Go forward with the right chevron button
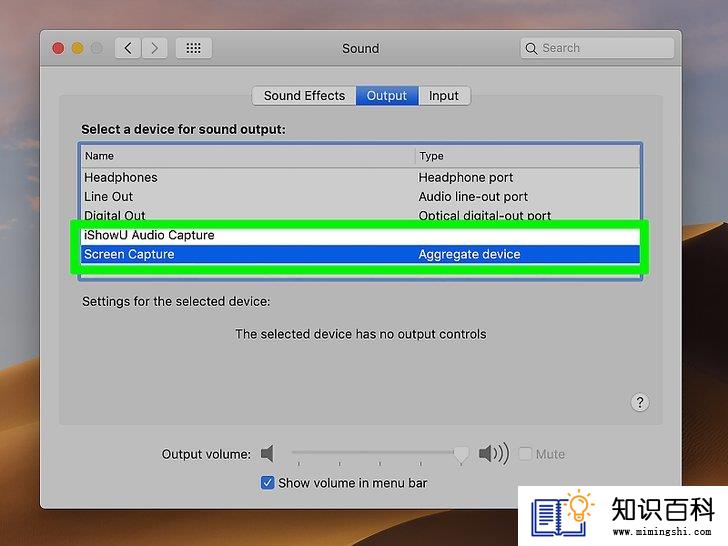The height and width of the screenshot is (546, 728). coord(155,48)
